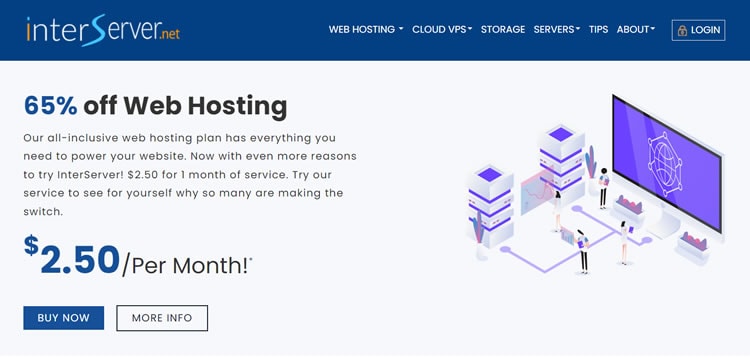Click the "65% off Web Hosting" heading
The height and width of the screenshot is (360, 750).
pos(155,106)
